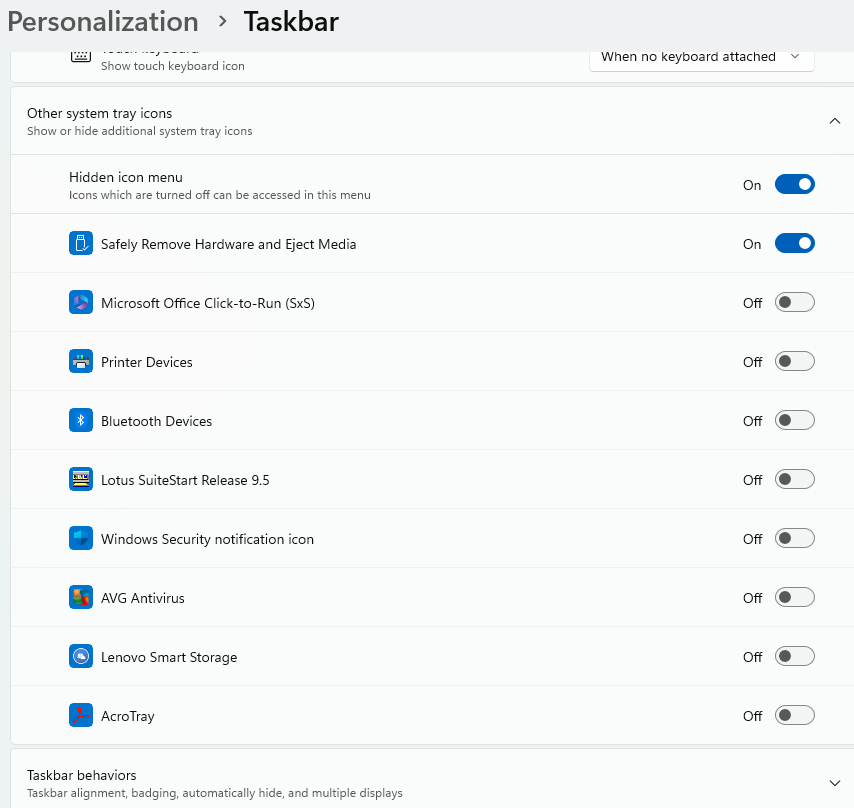Image resolution: width=854 pixels, height=808 pixels.
Task: Click the Microsoft Office Click-to-Run icon
Action: [81, 302]
